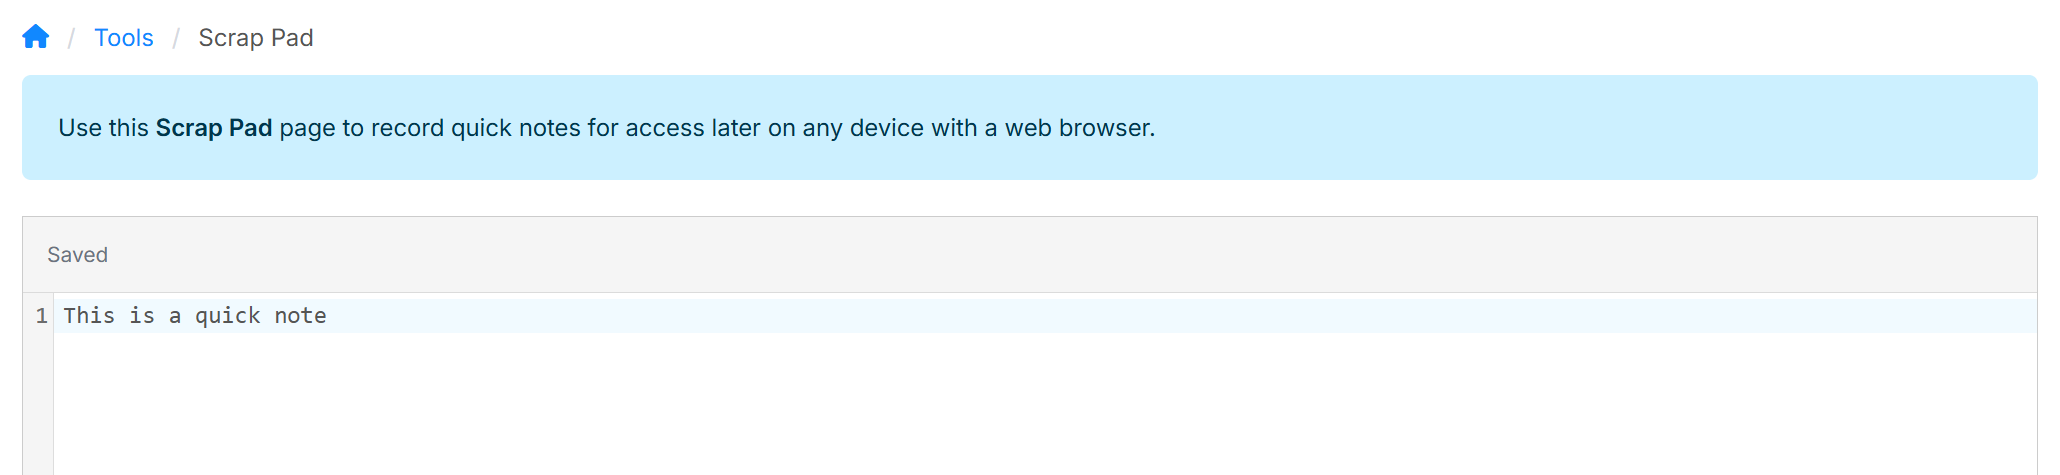Click the words 'web browser' in the banner
Image resolution: width=2060 pixels, height=475 pixels.
(1078, 128)
